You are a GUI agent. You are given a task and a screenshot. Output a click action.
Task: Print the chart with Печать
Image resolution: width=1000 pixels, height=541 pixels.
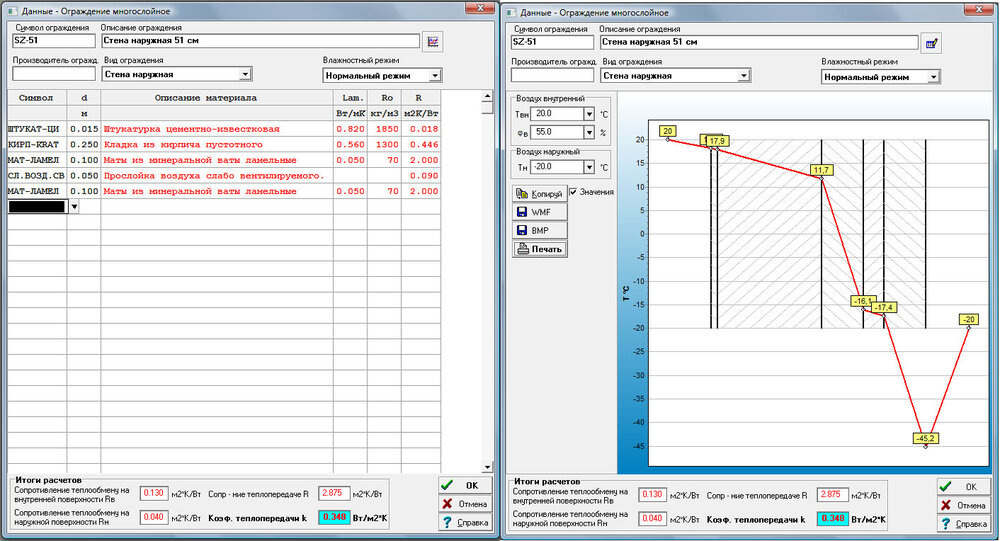[x=539, y=249]
